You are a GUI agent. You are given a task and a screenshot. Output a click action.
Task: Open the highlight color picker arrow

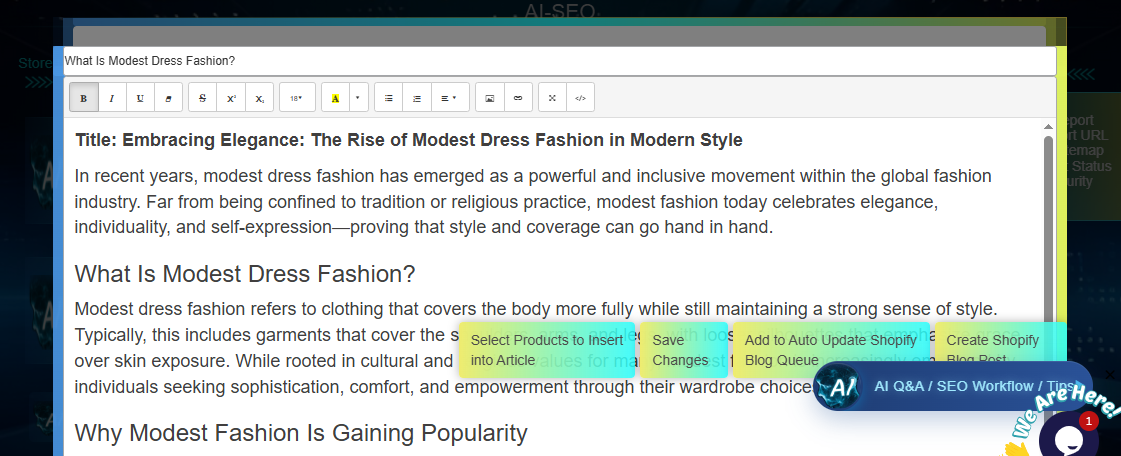tap(357, 98)
